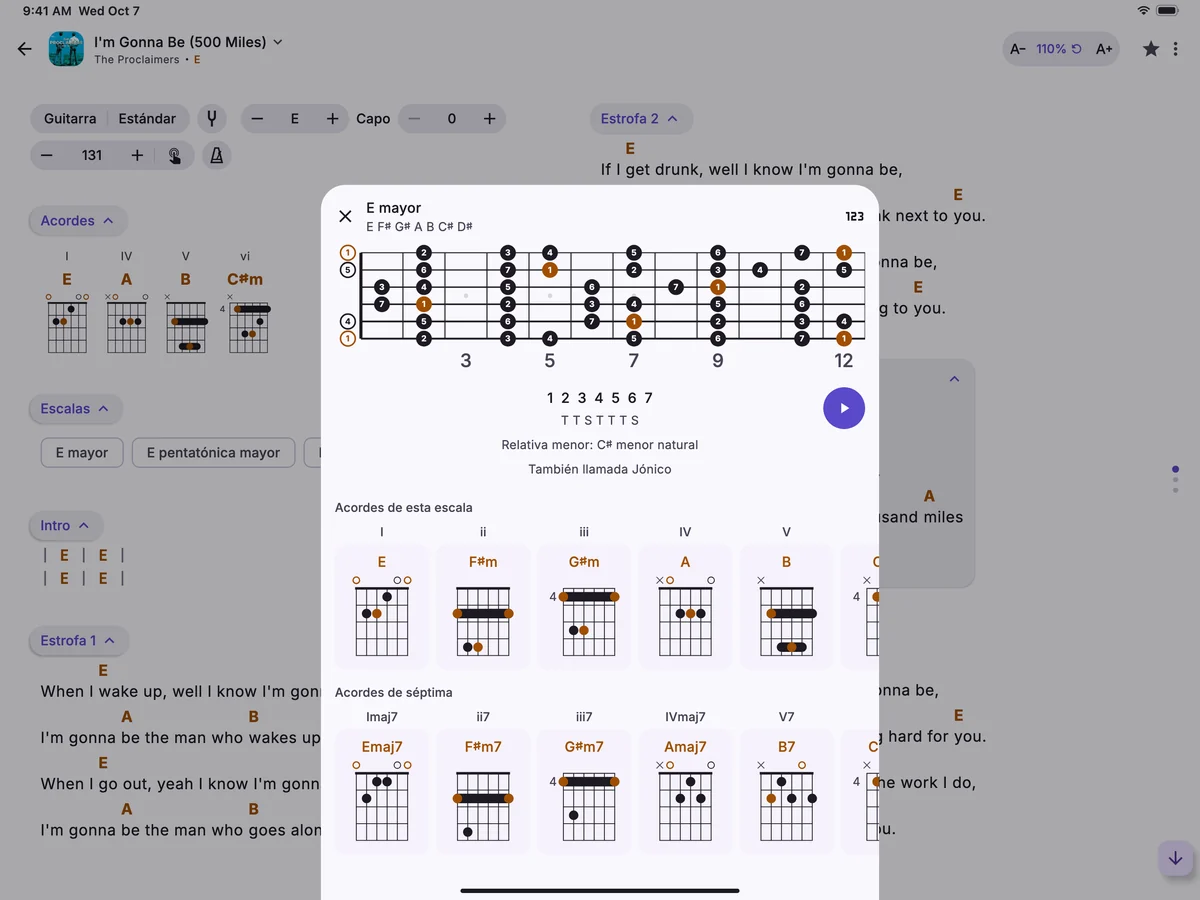1200x900 pixels.
Task: Open the Amaj7 seventh chord card
Action: tap(685, 791)
